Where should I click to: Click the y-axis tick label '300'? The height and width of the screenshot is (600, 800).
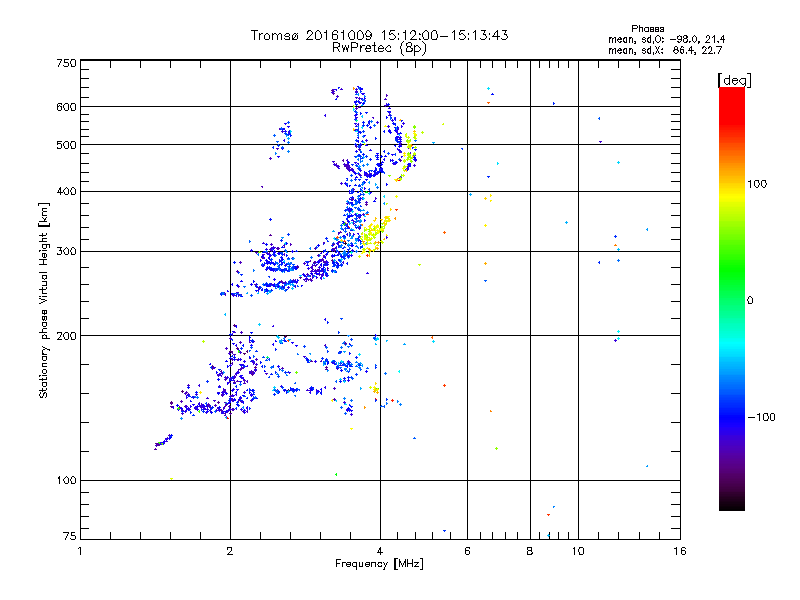pos(66,252)
